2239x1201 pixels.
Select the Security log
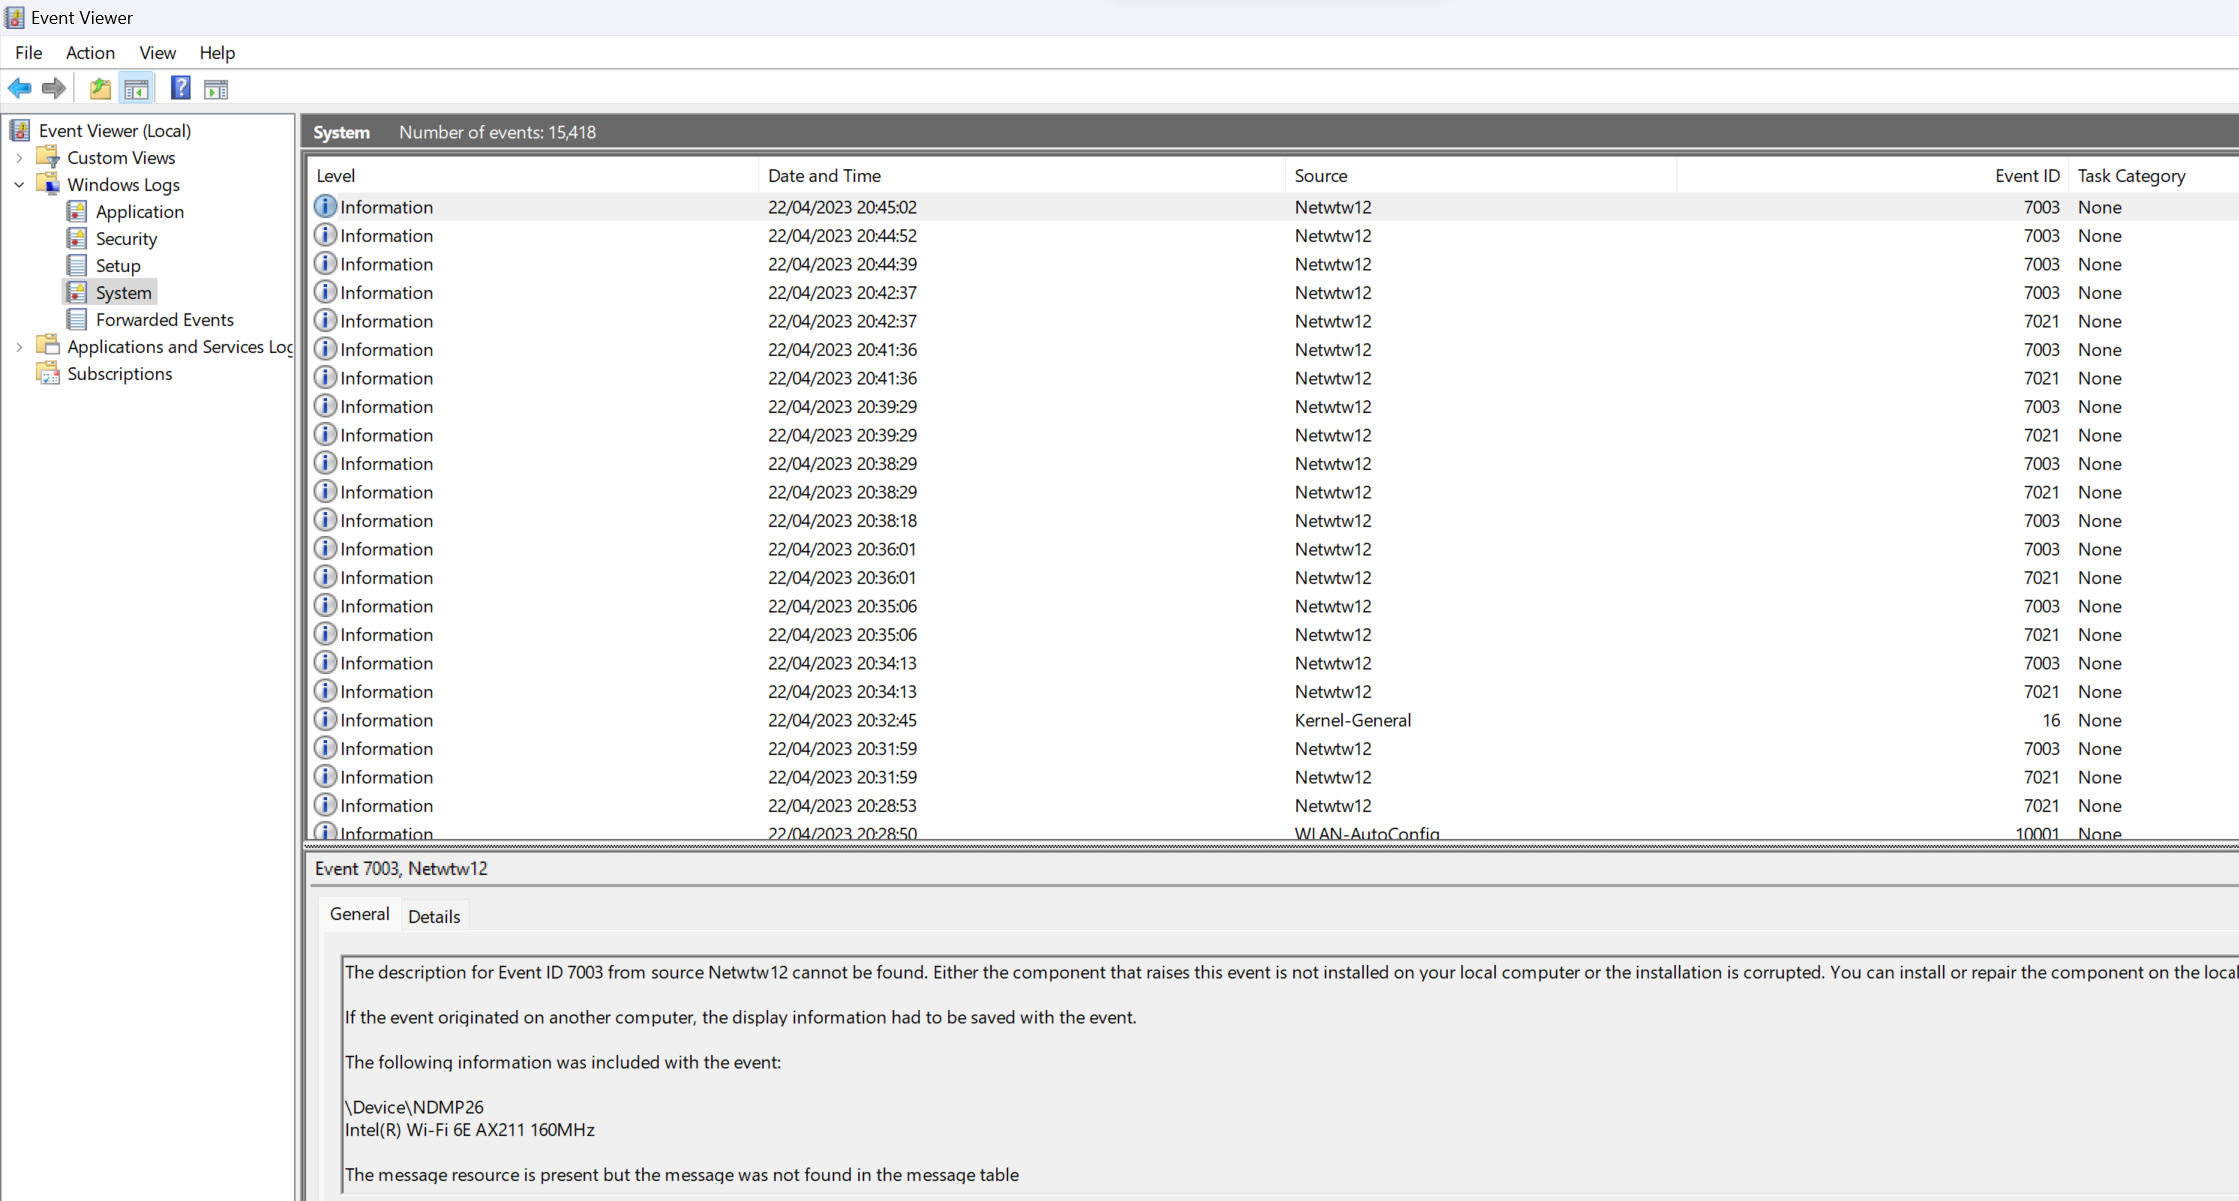point(126,238)
